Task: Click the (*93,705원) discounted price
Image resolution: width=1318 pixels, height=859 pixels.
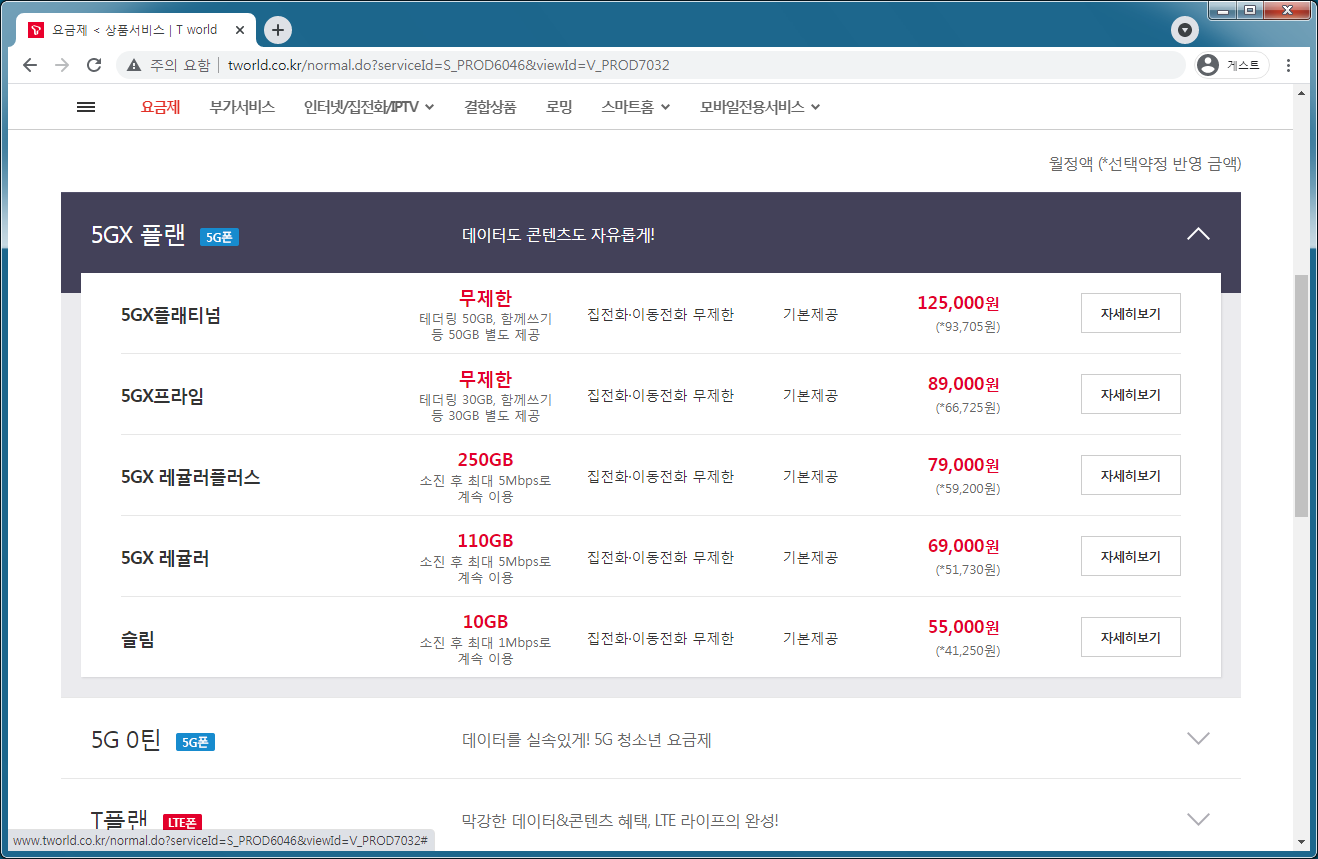Action: (x=967, y=326)
